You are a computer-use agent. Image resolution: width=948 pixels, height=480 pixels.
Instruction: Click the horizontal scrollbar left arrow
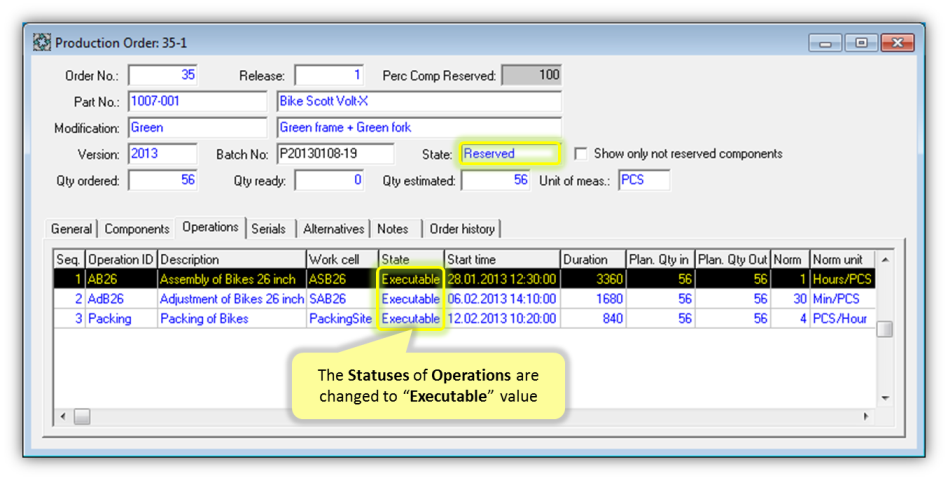pyautogui.click(x=64, y=416)
